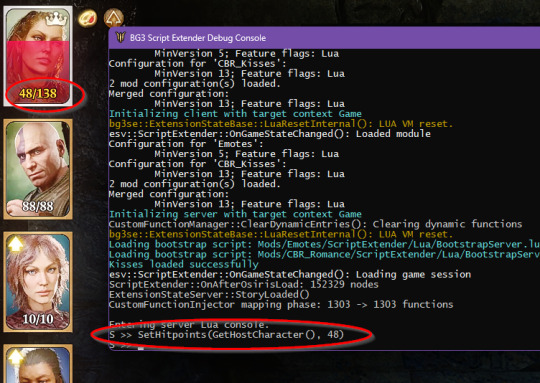Click the BG3 Script Extender Debug Console title
This screenshot has height=383, width=540.
198,38
